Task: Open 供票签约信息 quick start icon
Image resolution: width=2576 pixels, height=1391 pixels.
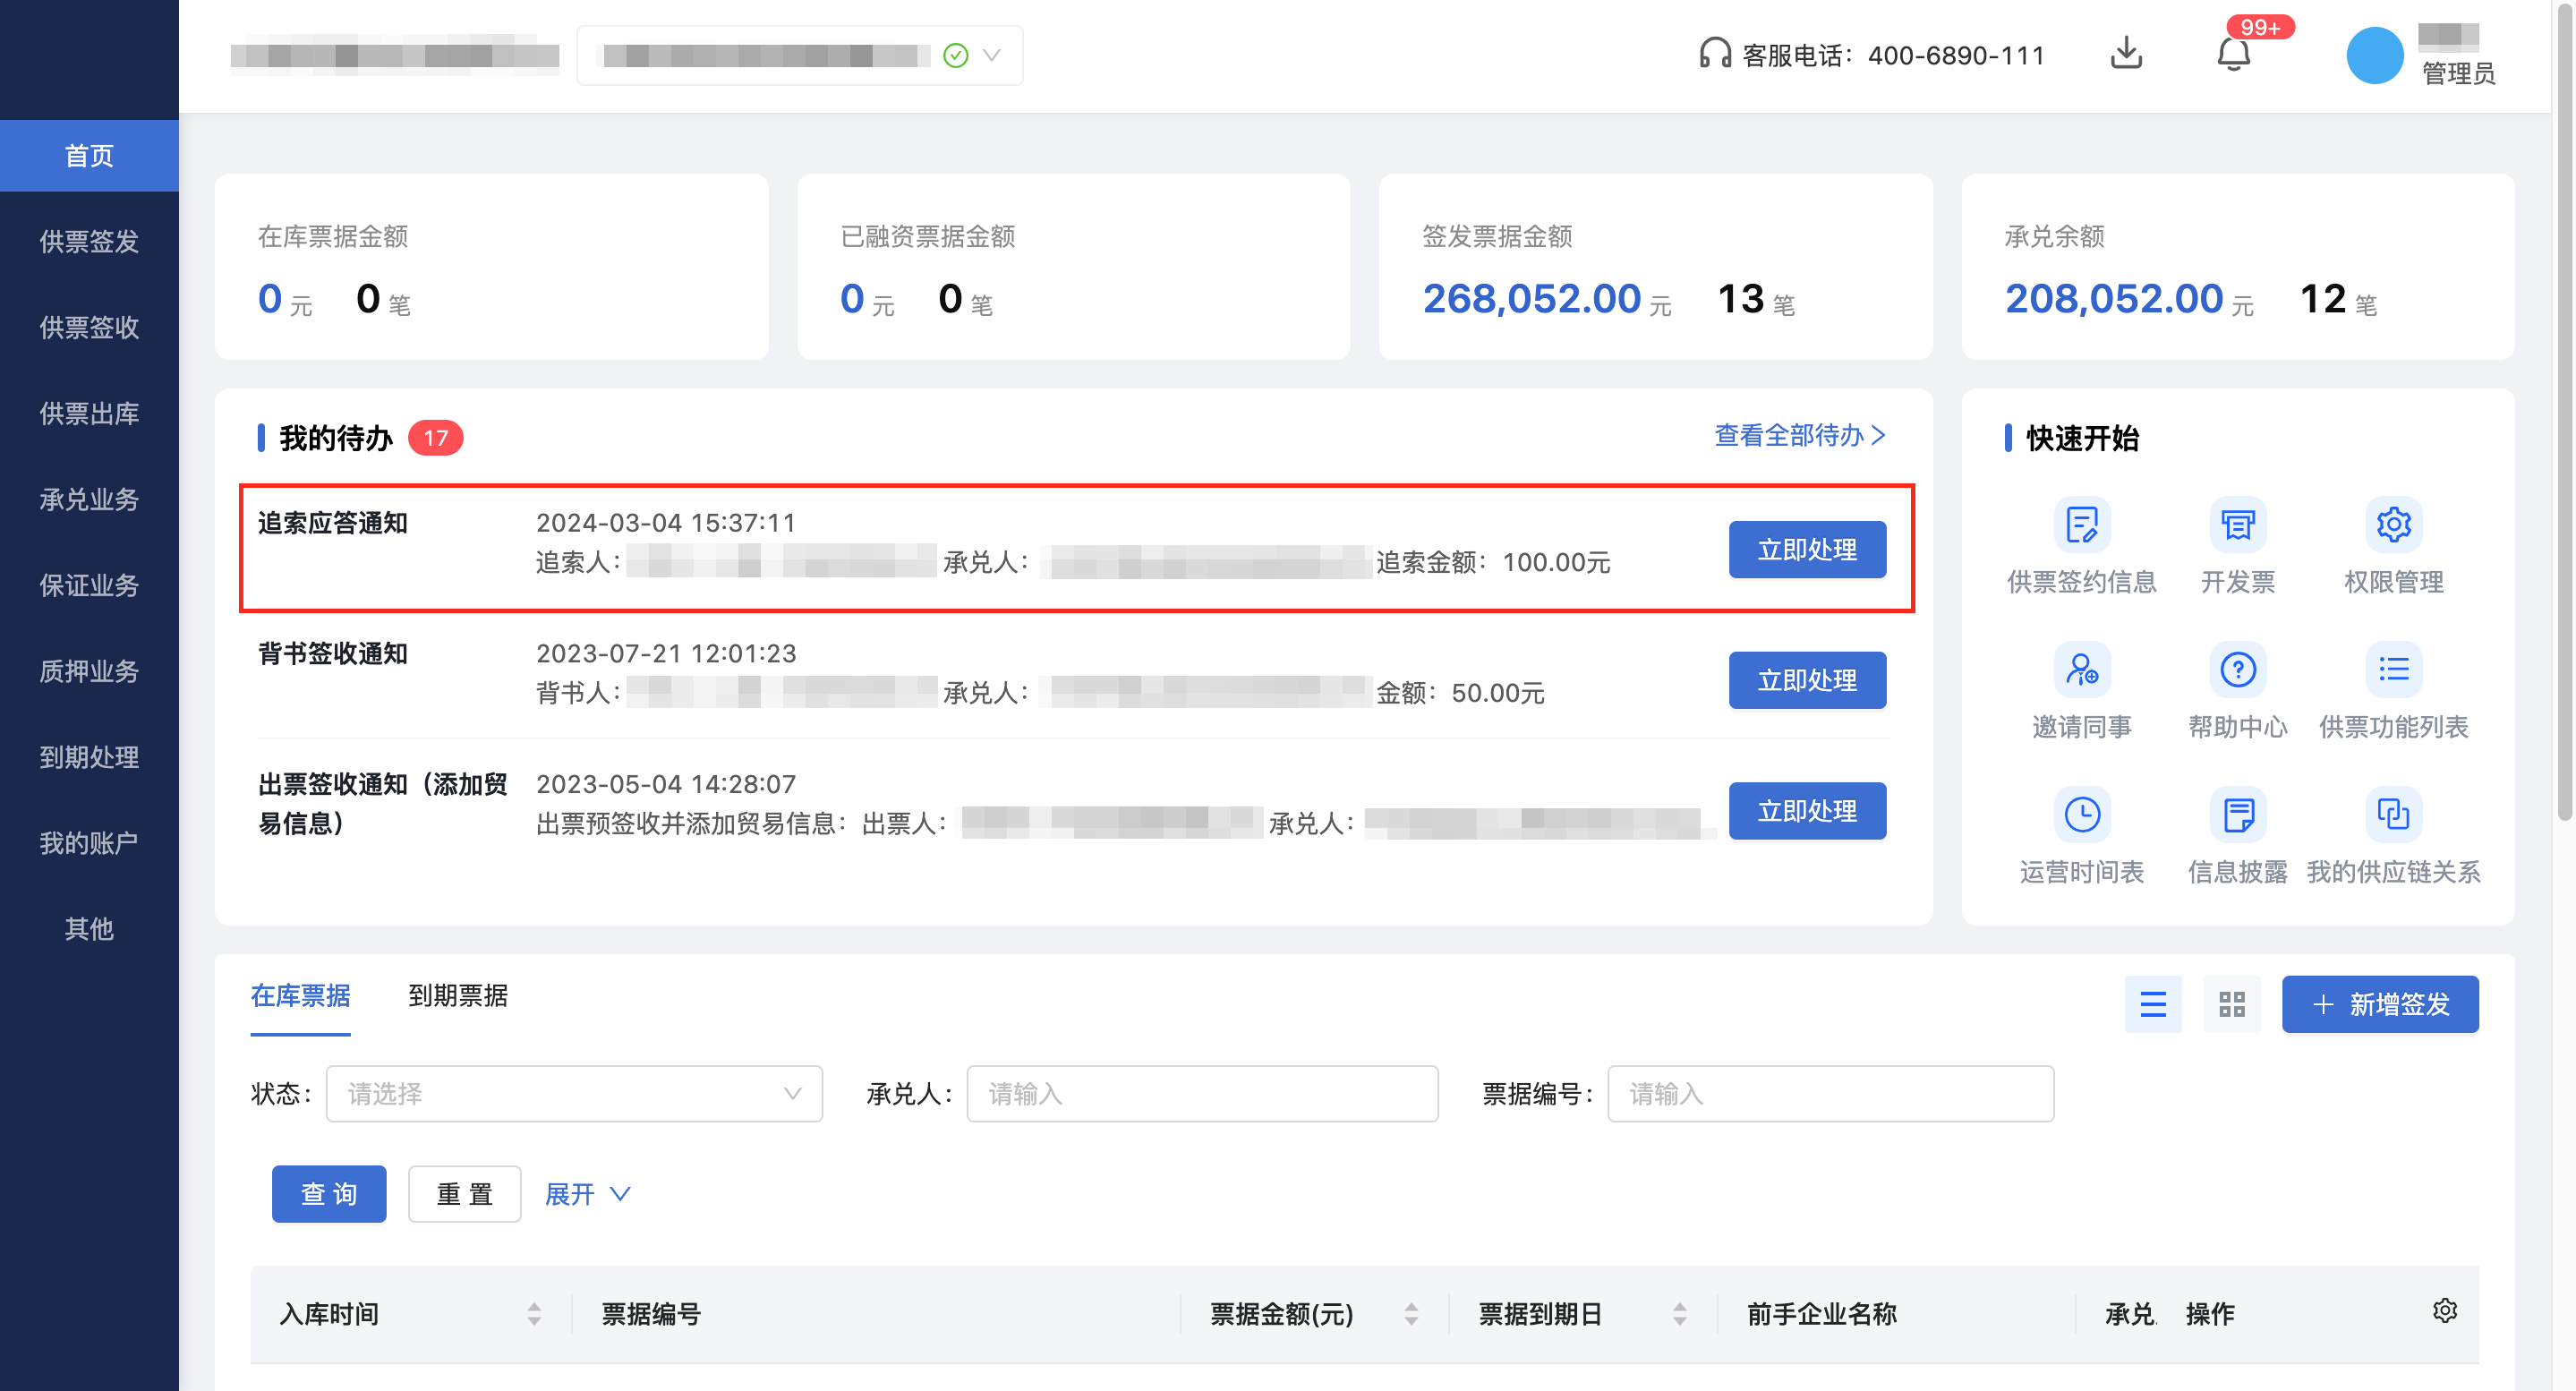Action: tap(2081, 524)
